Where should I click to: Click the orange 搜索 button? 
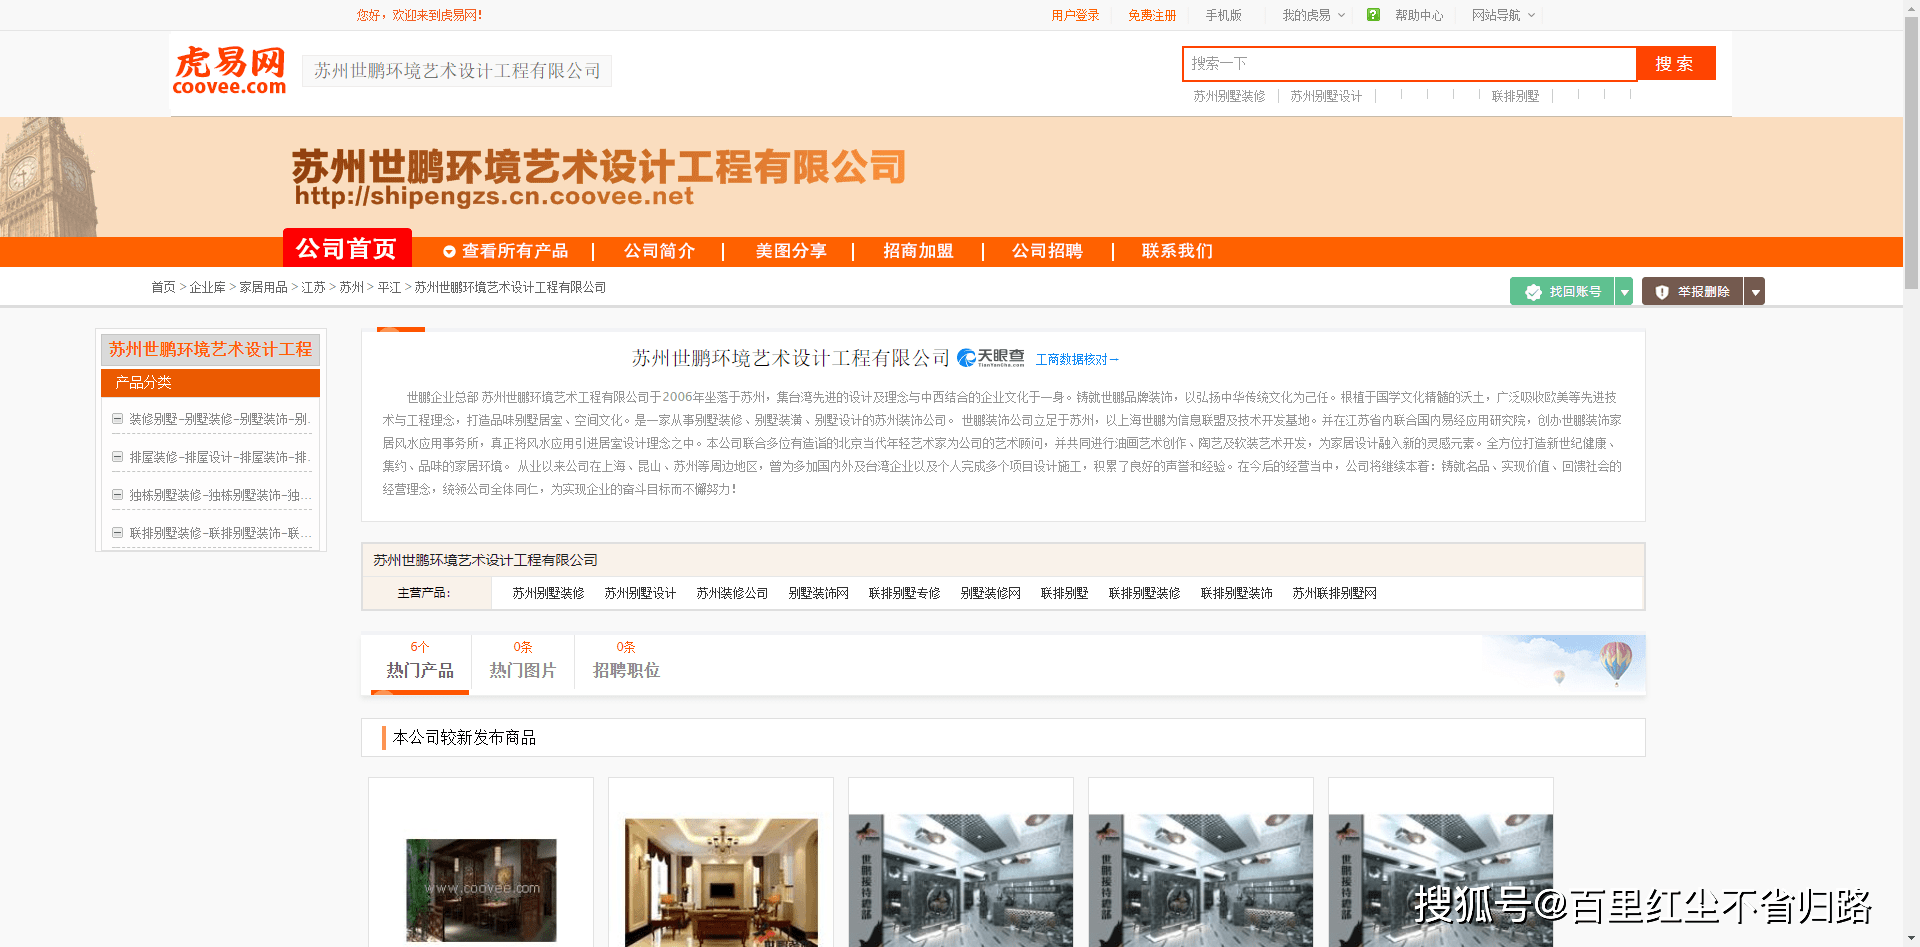1675,63
